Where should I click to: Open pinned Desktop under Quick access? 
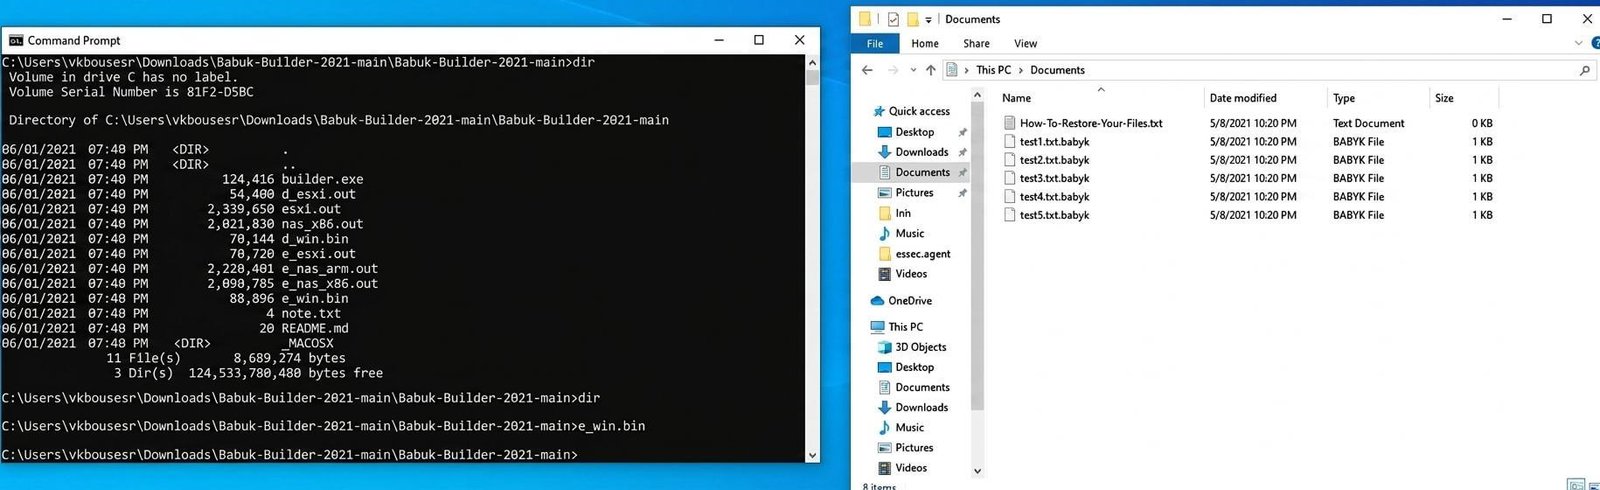(914, 132)
